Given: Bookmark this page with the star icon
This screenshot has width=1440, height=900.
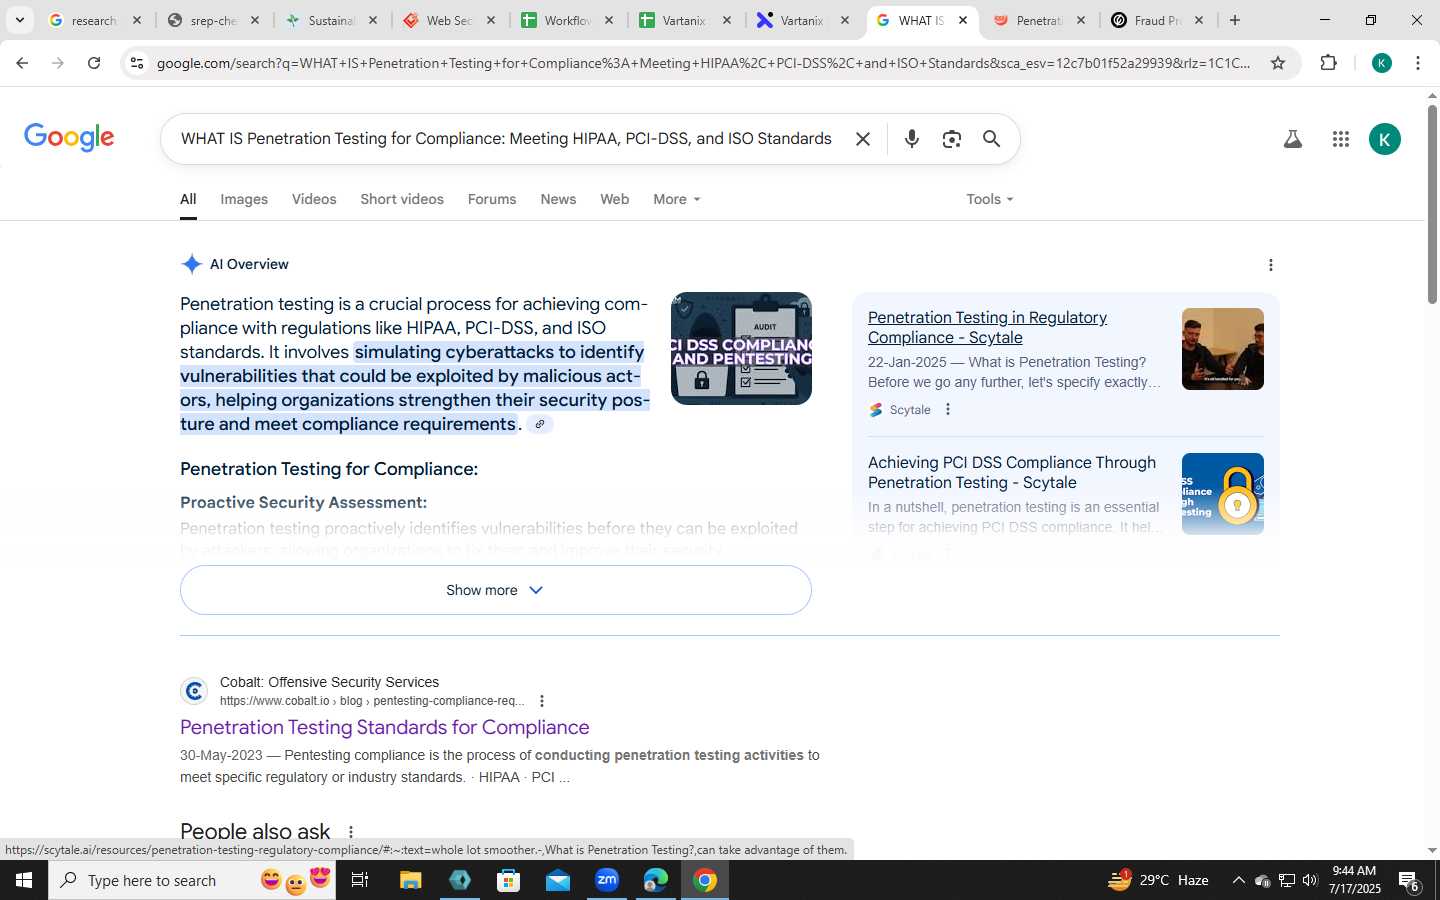Looking at the screenshot, I should point(1278,63).
